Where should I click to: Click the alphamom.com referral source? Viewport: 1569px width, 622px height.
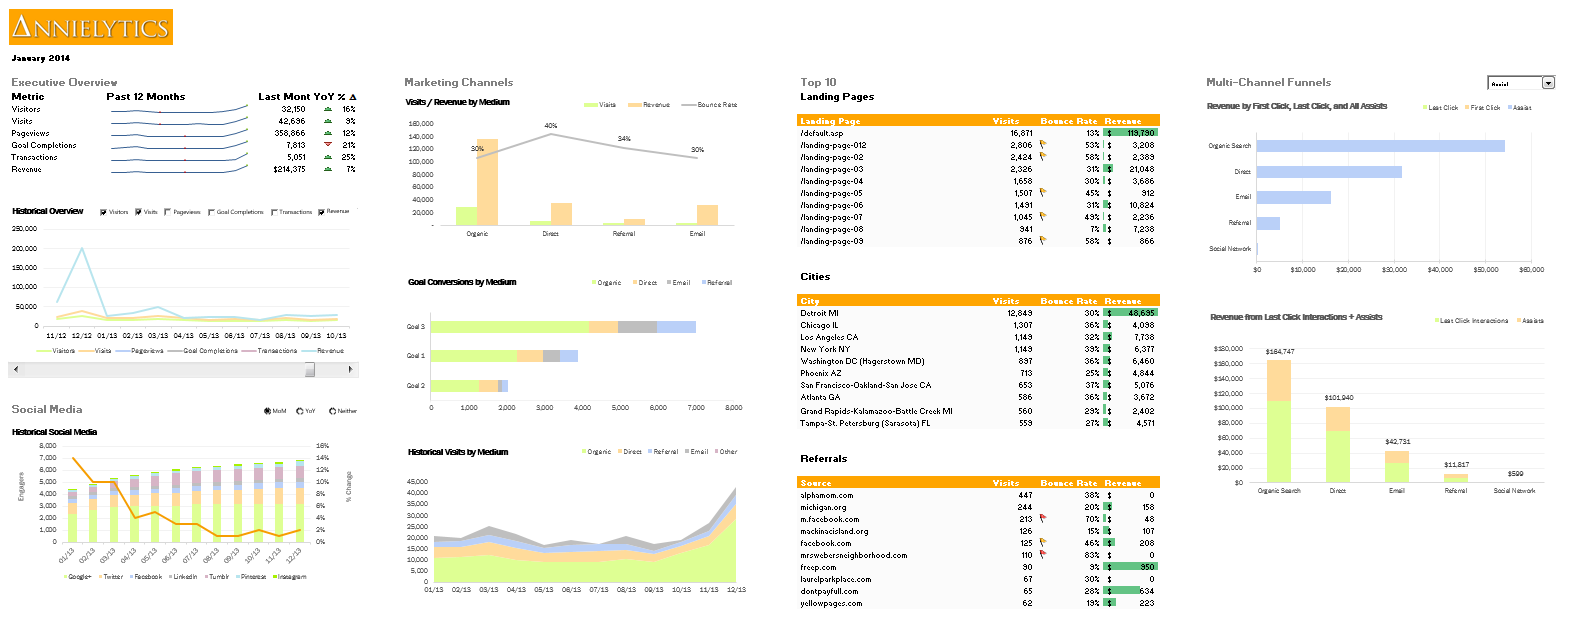pos(827,495)
